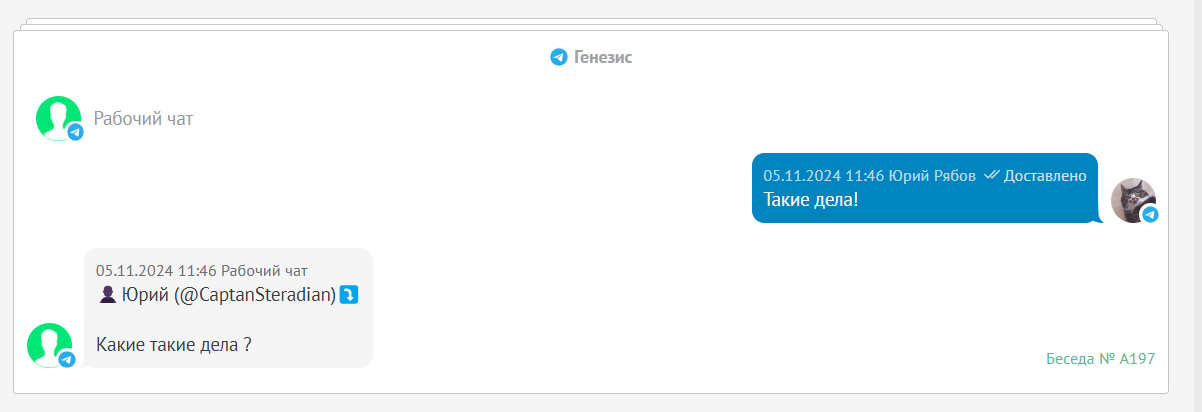Click Рабочий чат label inside the grey message
The height and width of the screenshot is (412, 1202).
264,271
